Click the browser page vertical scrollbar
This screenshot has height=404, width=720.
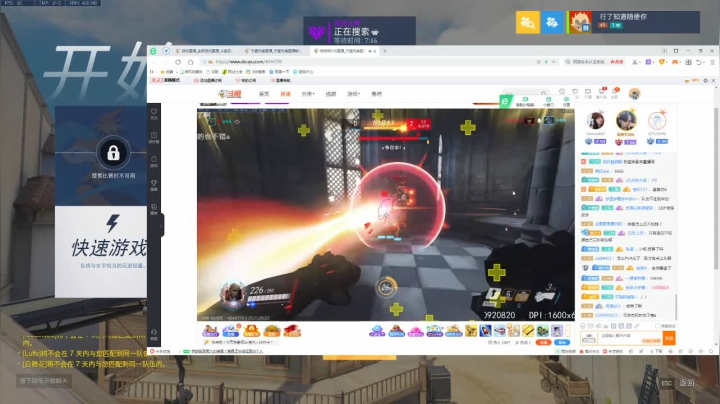tap(716, 188)
